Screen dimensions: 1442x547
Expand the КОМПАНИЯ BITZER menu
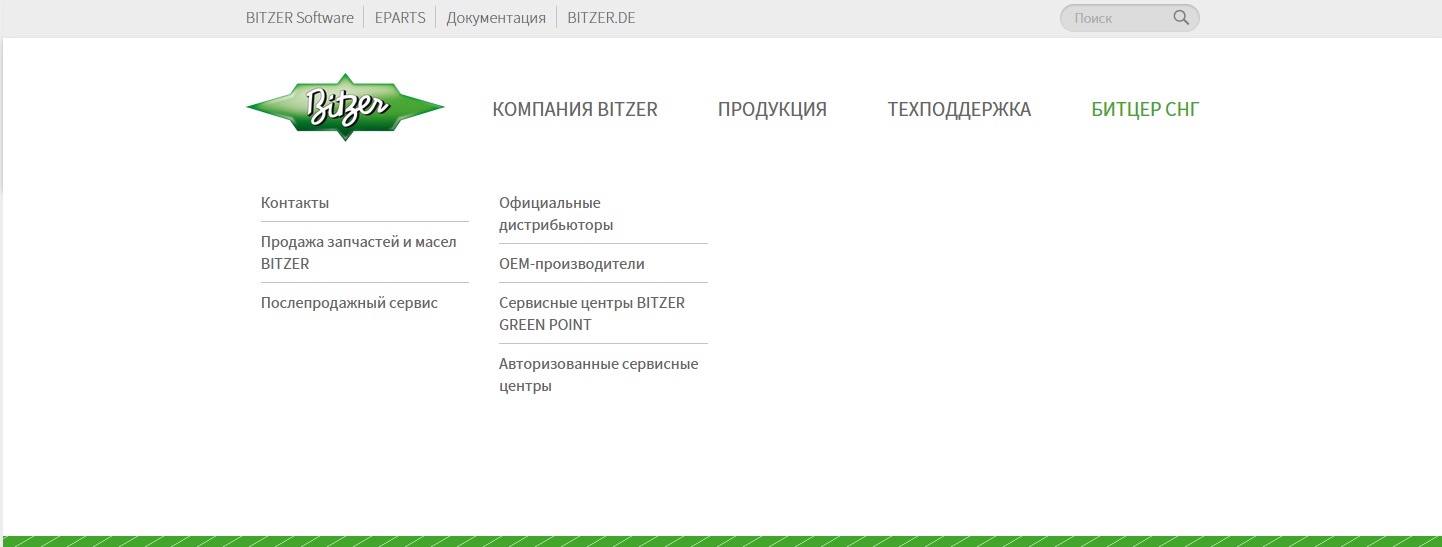(575, 110)
